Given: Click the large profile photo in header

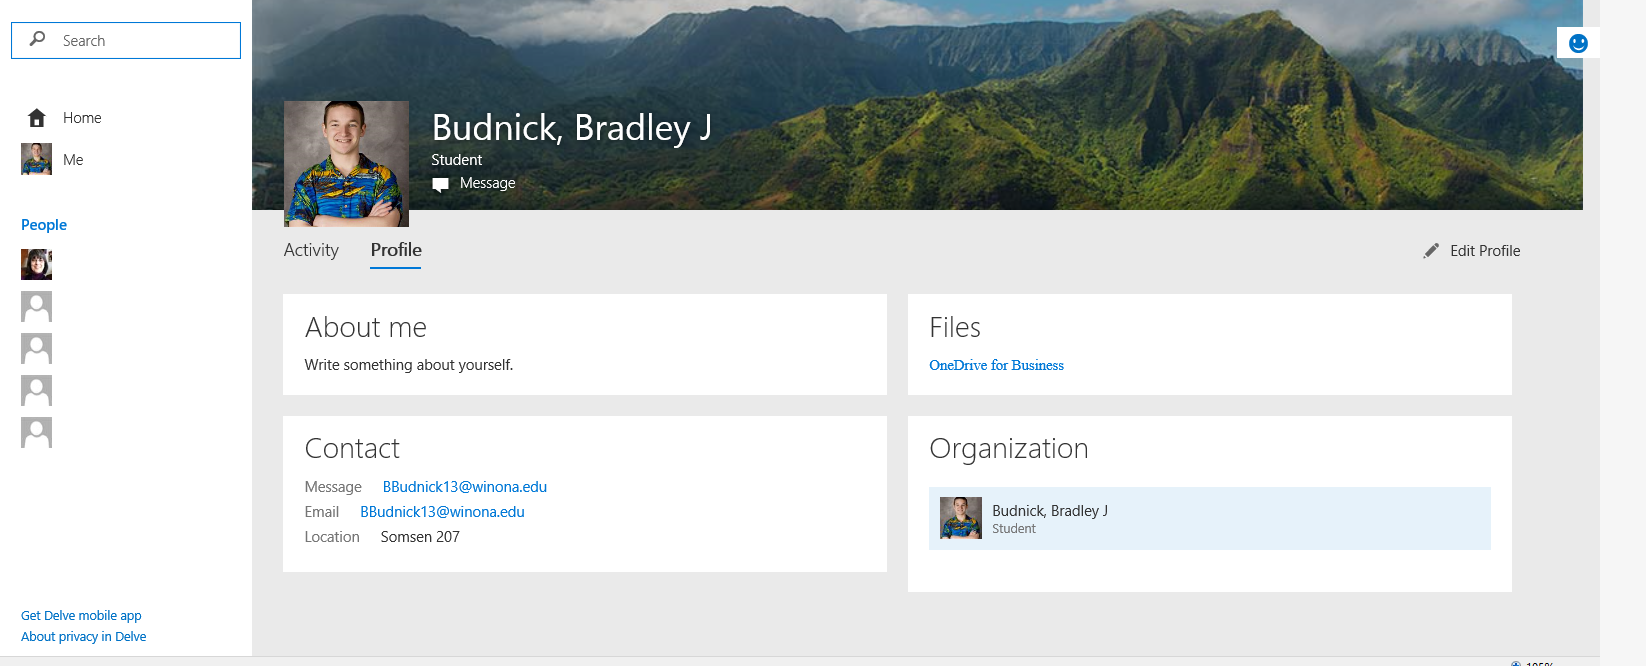Looking at the screenshot, I should tap(346, 163).
